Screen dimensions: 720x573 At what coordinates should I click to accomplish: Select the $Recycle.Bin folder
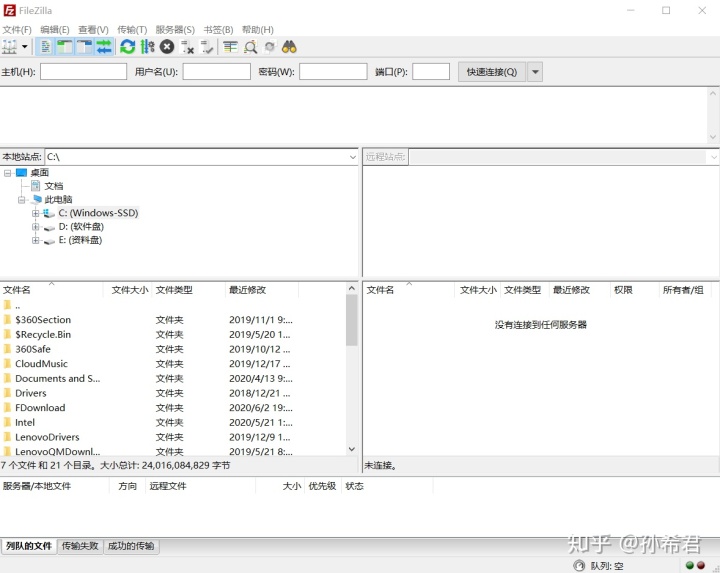click(43, 335)
